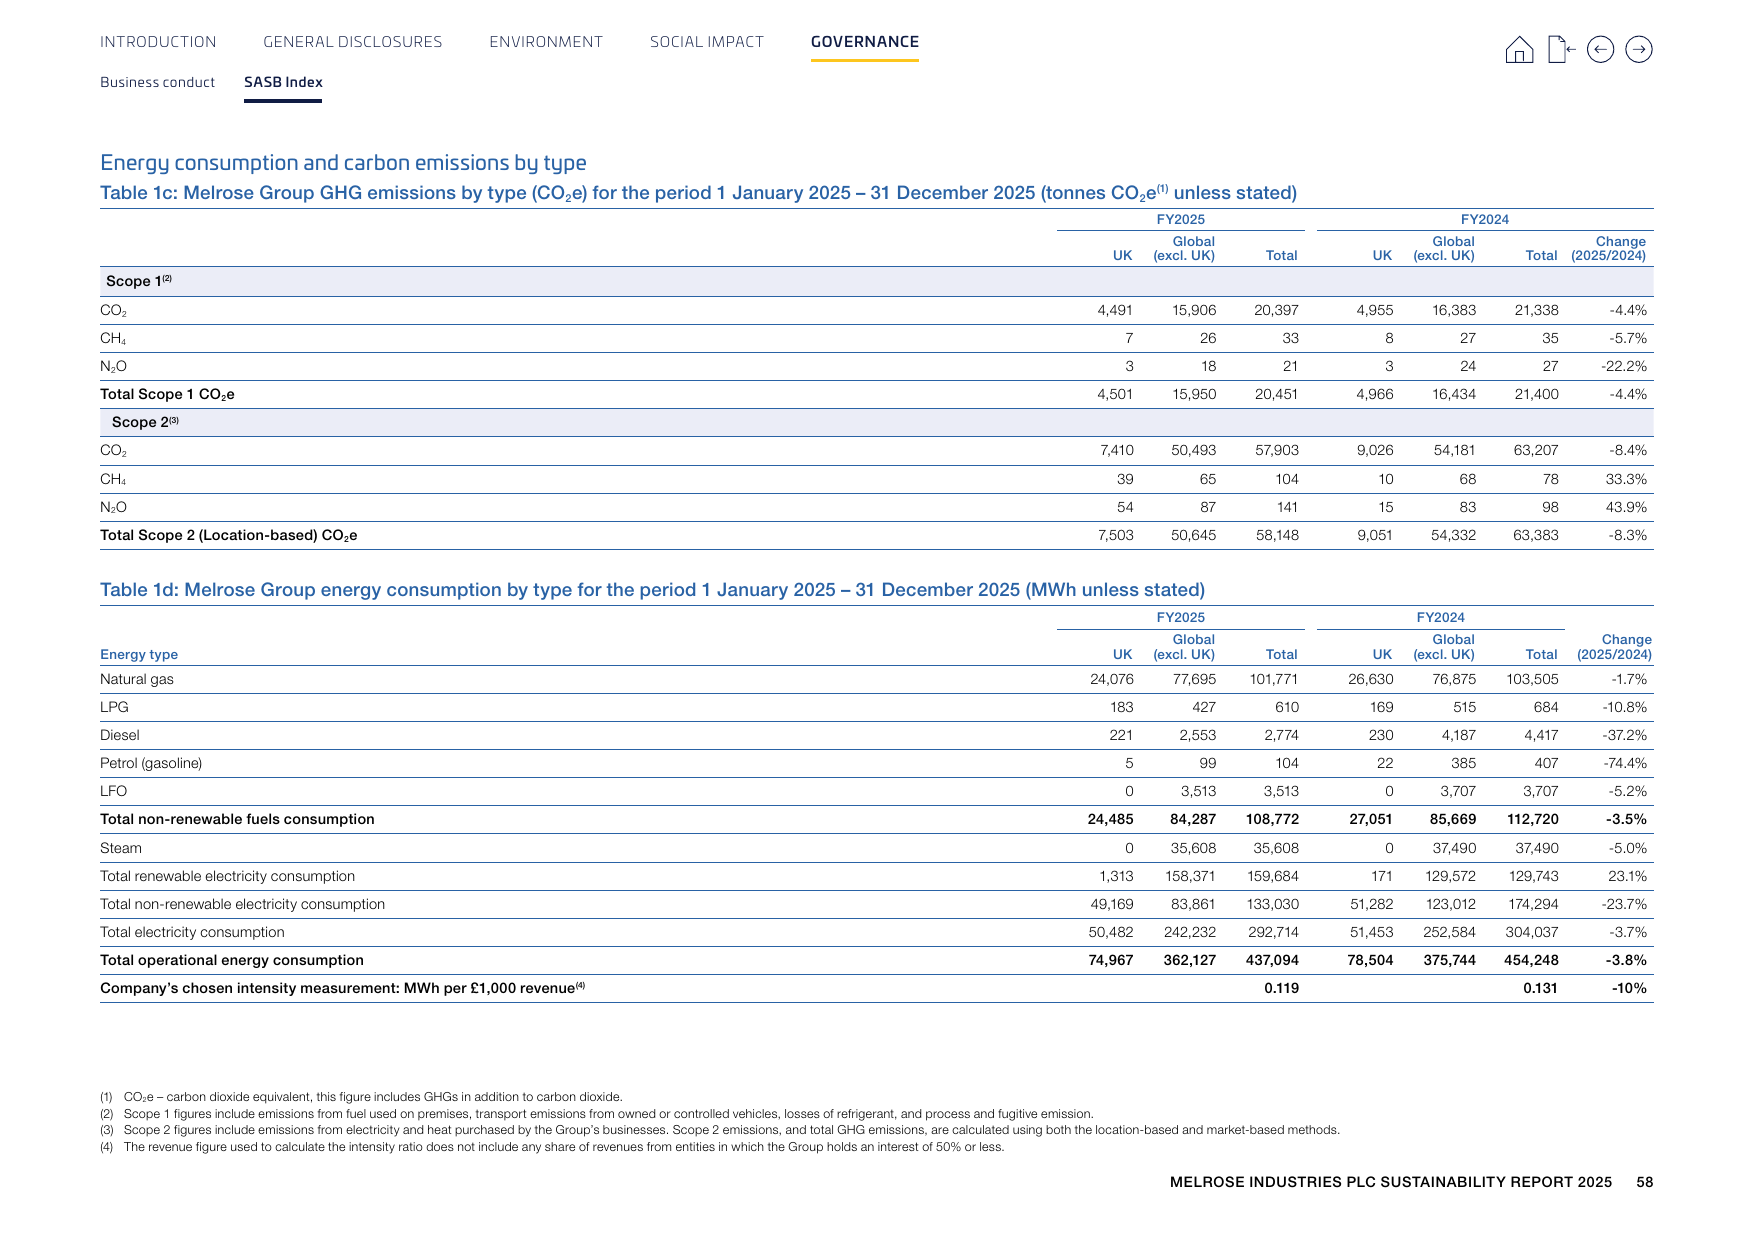
Task: Click the Table 1d title
Action: (x=652, y=590)
